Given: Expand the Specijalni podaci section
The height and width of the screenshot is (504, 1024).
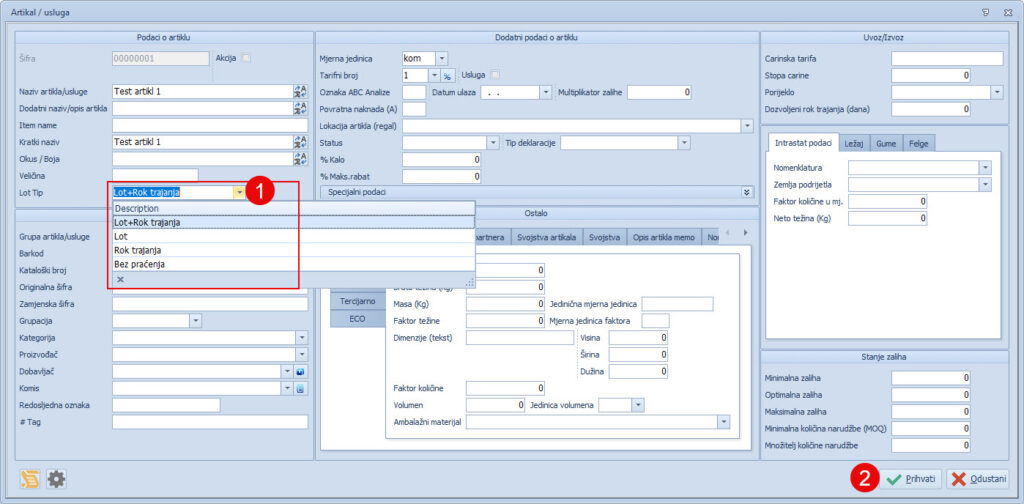Looking at the screenshot, I should click(x=747, y=191).
